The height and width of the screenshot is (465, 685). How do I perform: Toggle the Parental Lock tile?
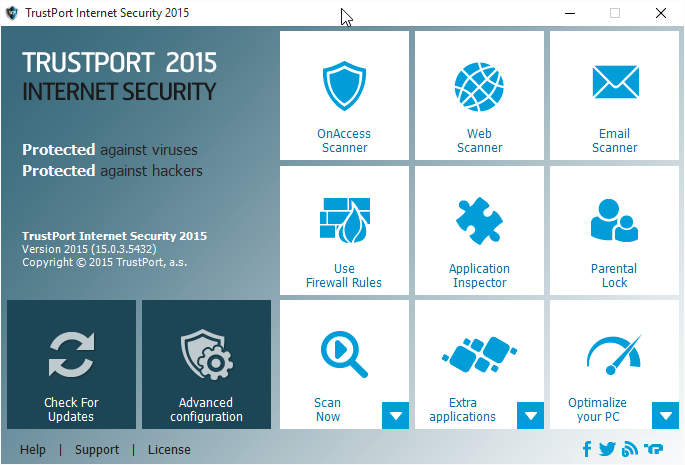click(614, 230)
